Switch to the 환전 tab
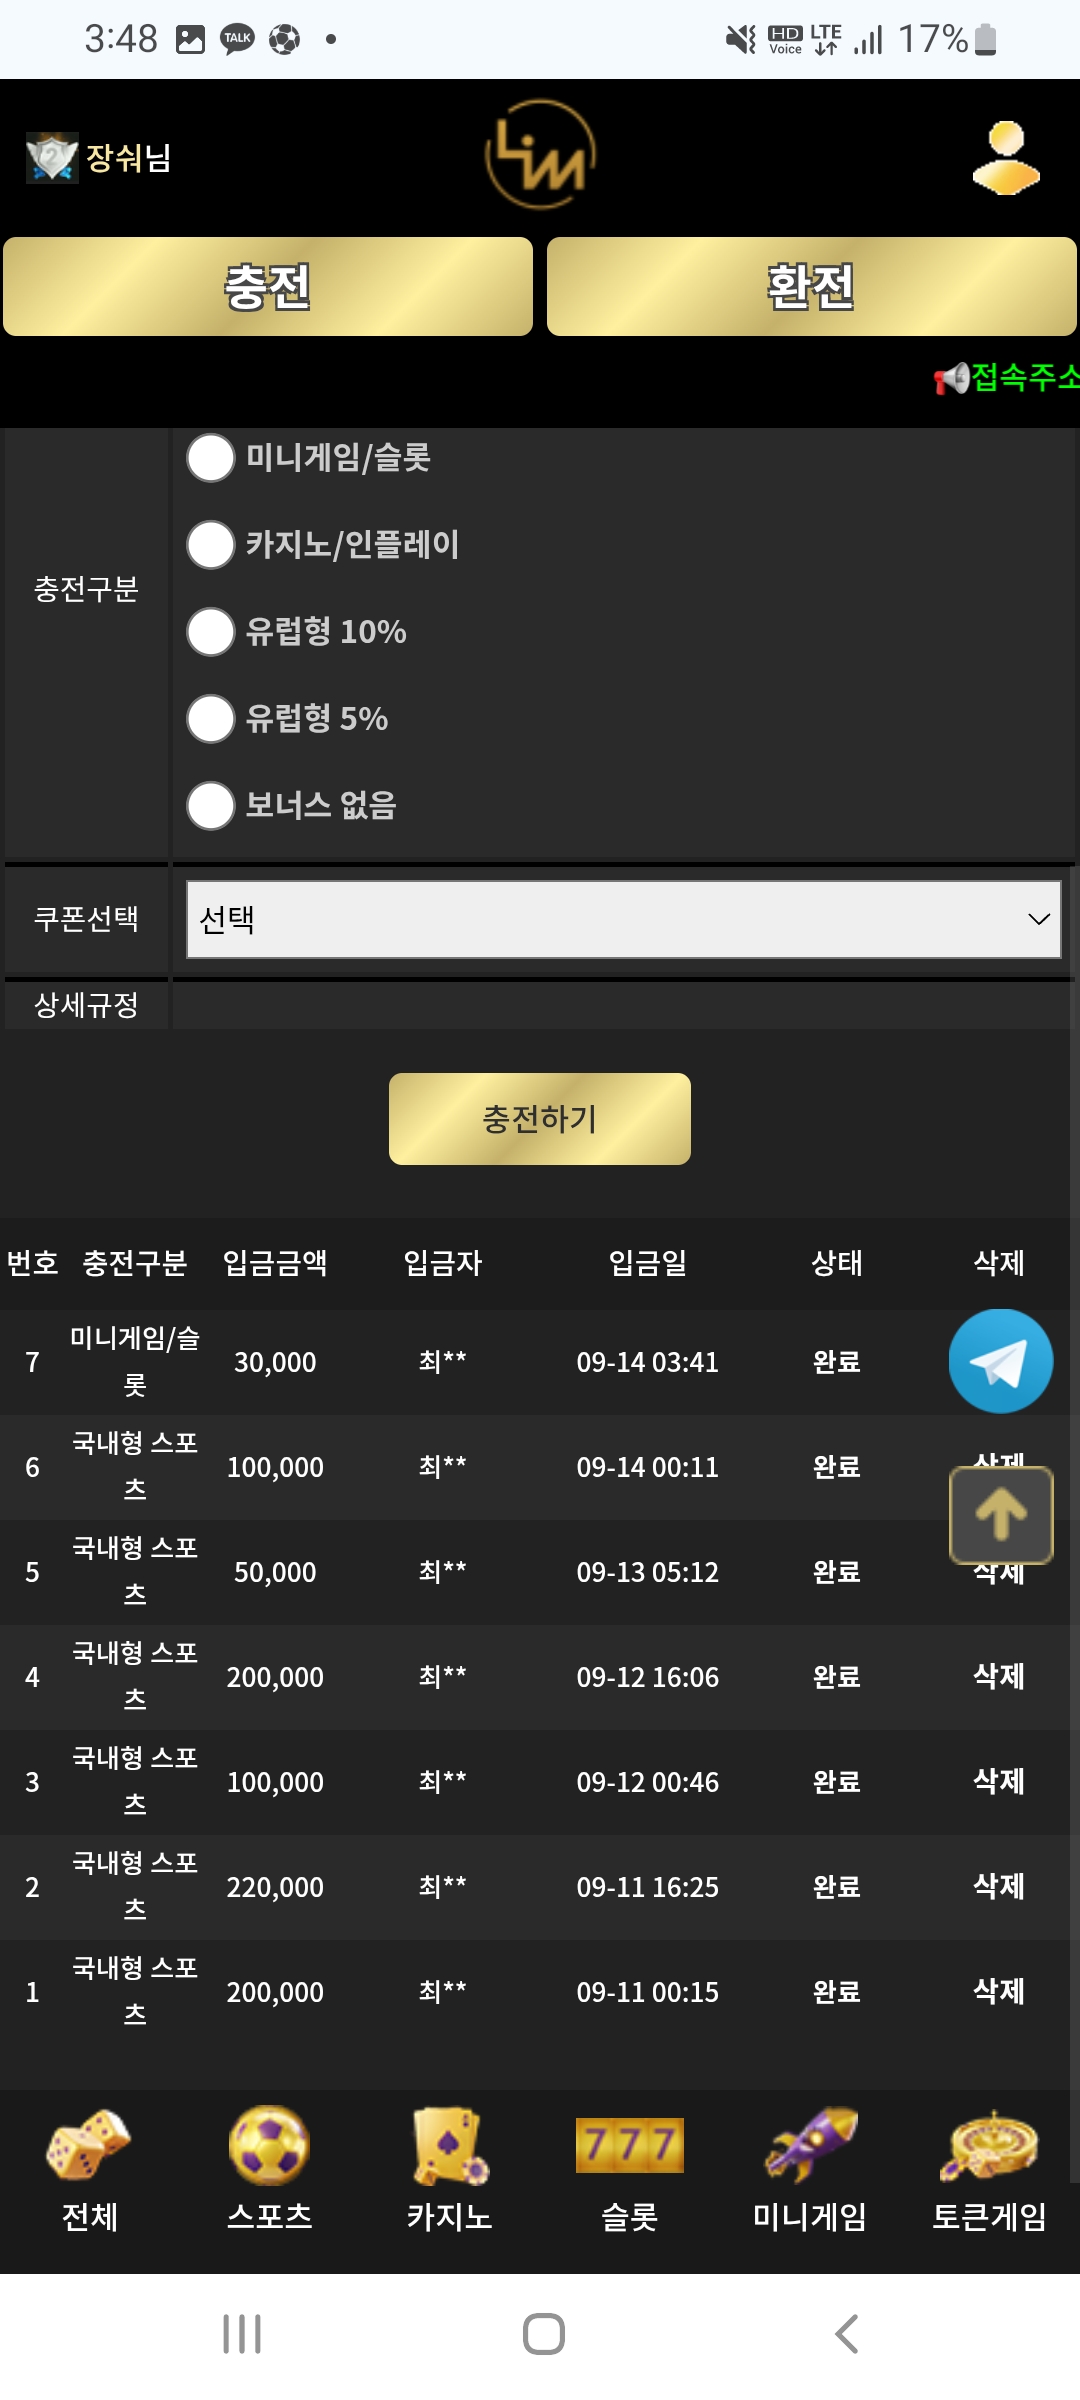Screen dimensions: 1080x2400 811,287
